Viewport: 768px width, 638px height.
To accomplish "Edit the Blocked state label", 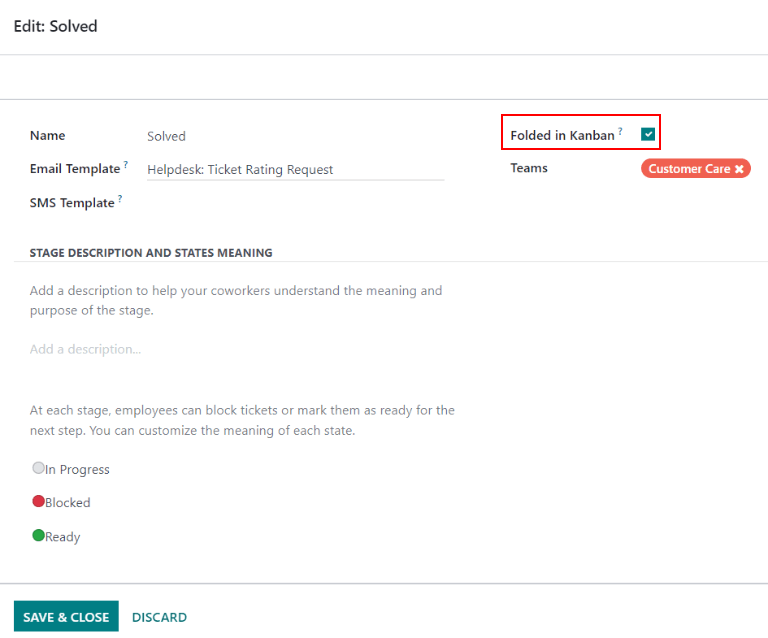I will click(68, 503).
